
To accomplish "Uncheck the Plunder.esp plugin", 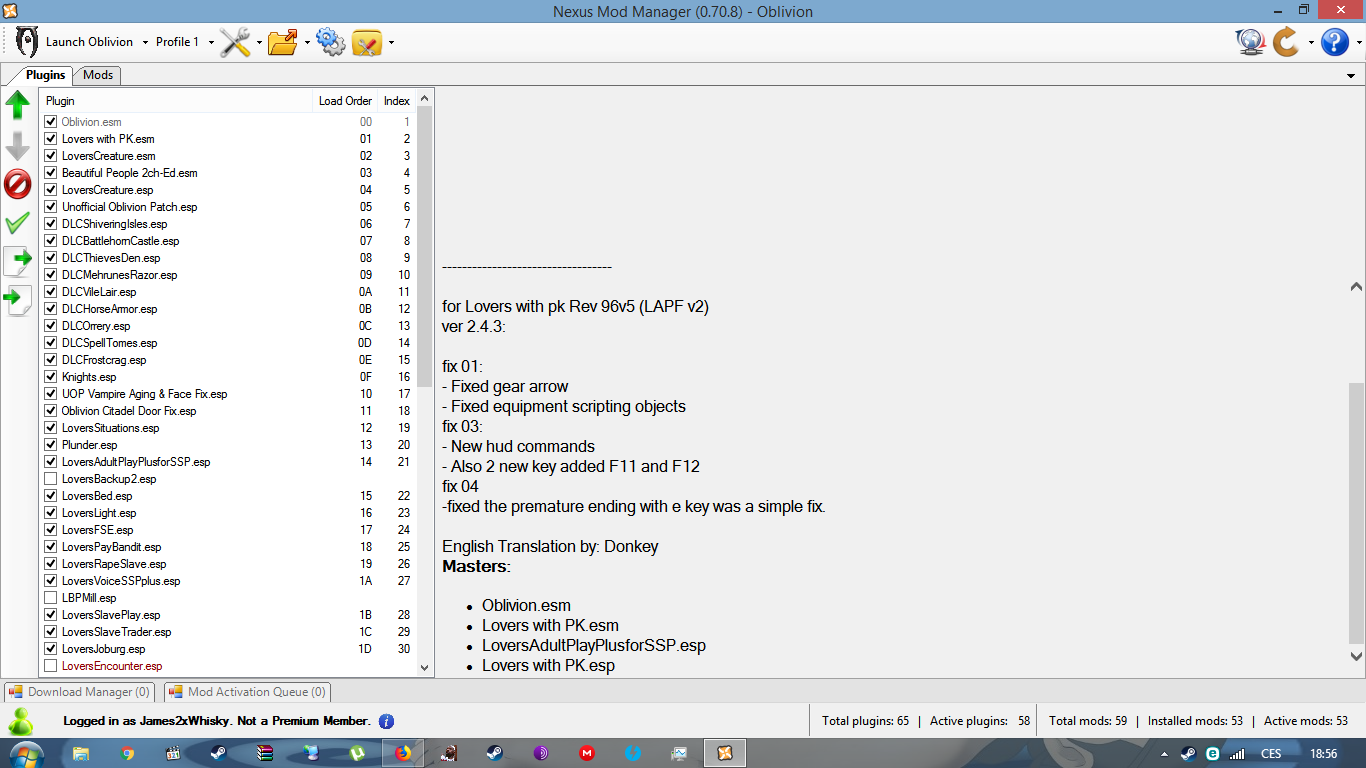I will pyautogui.click(x=51, y=445).
